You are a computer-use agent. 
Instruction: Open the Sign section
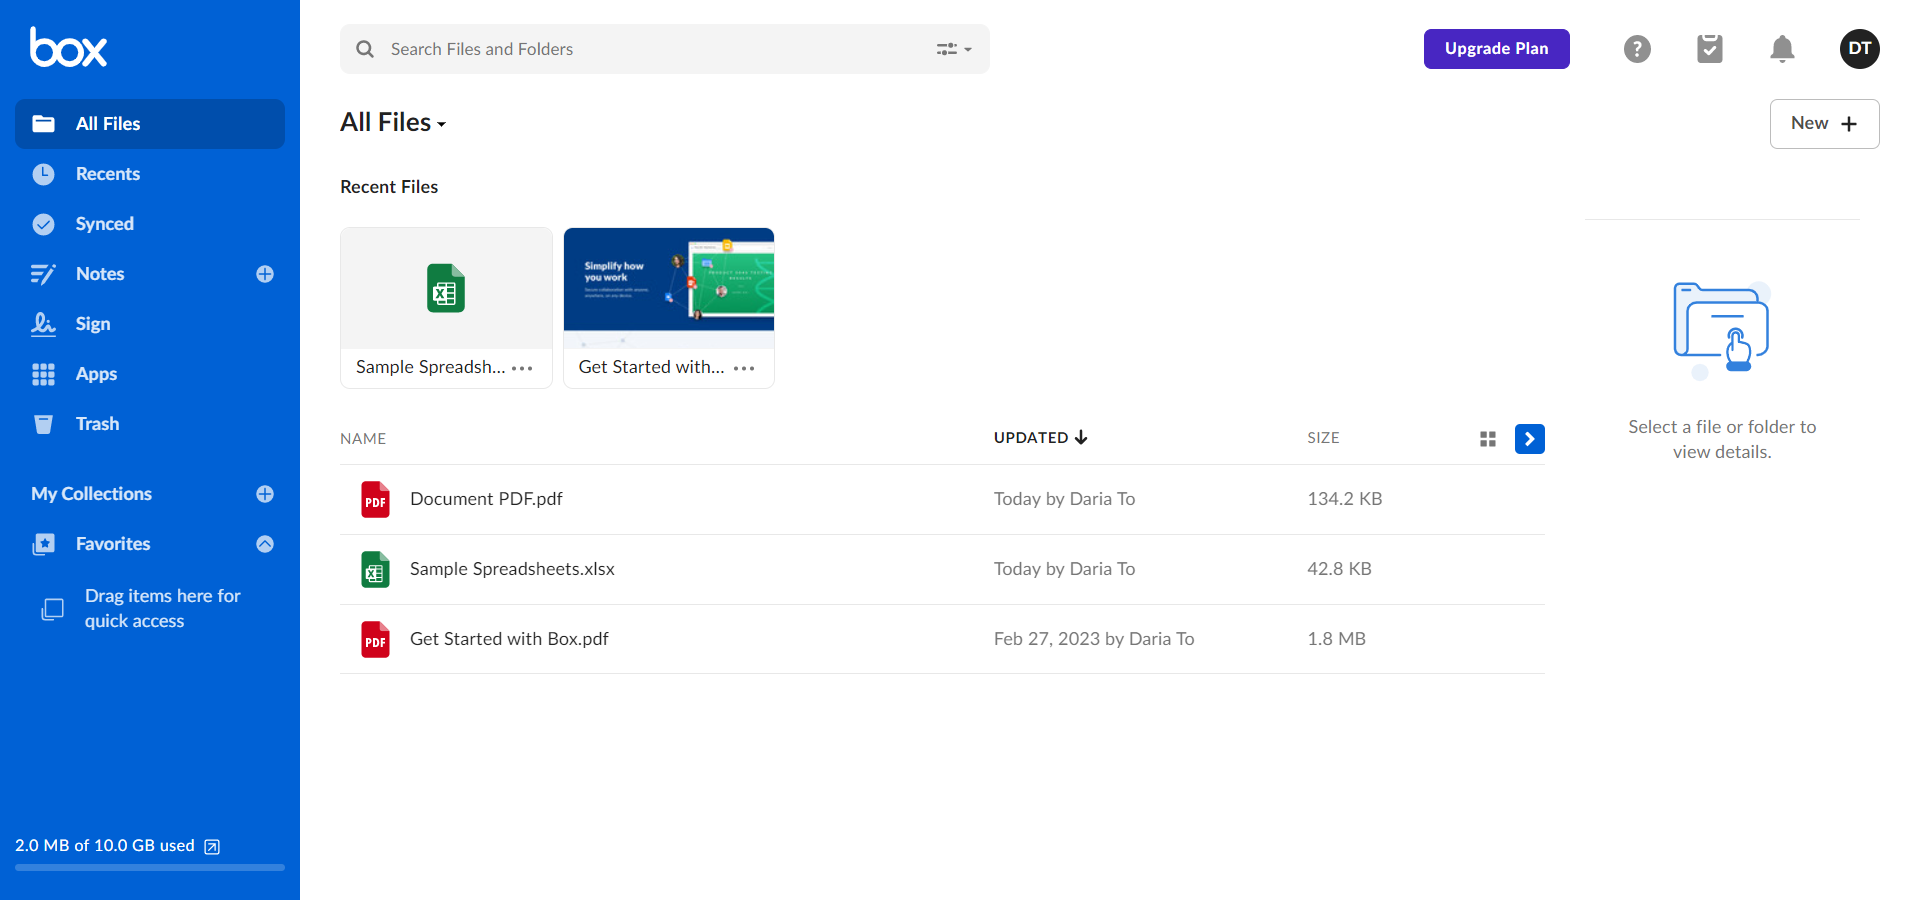coord(150,324)
